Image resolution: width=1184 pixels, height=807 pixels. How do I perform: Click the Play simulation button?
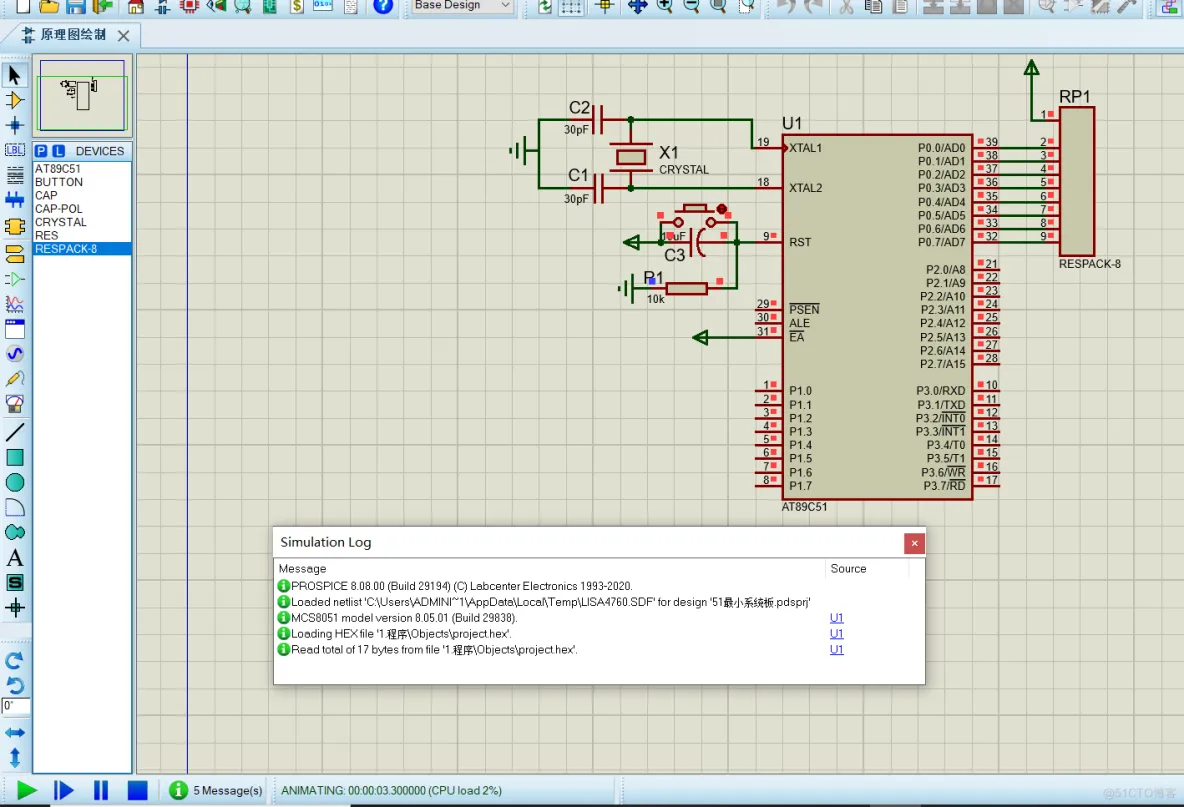26,790
